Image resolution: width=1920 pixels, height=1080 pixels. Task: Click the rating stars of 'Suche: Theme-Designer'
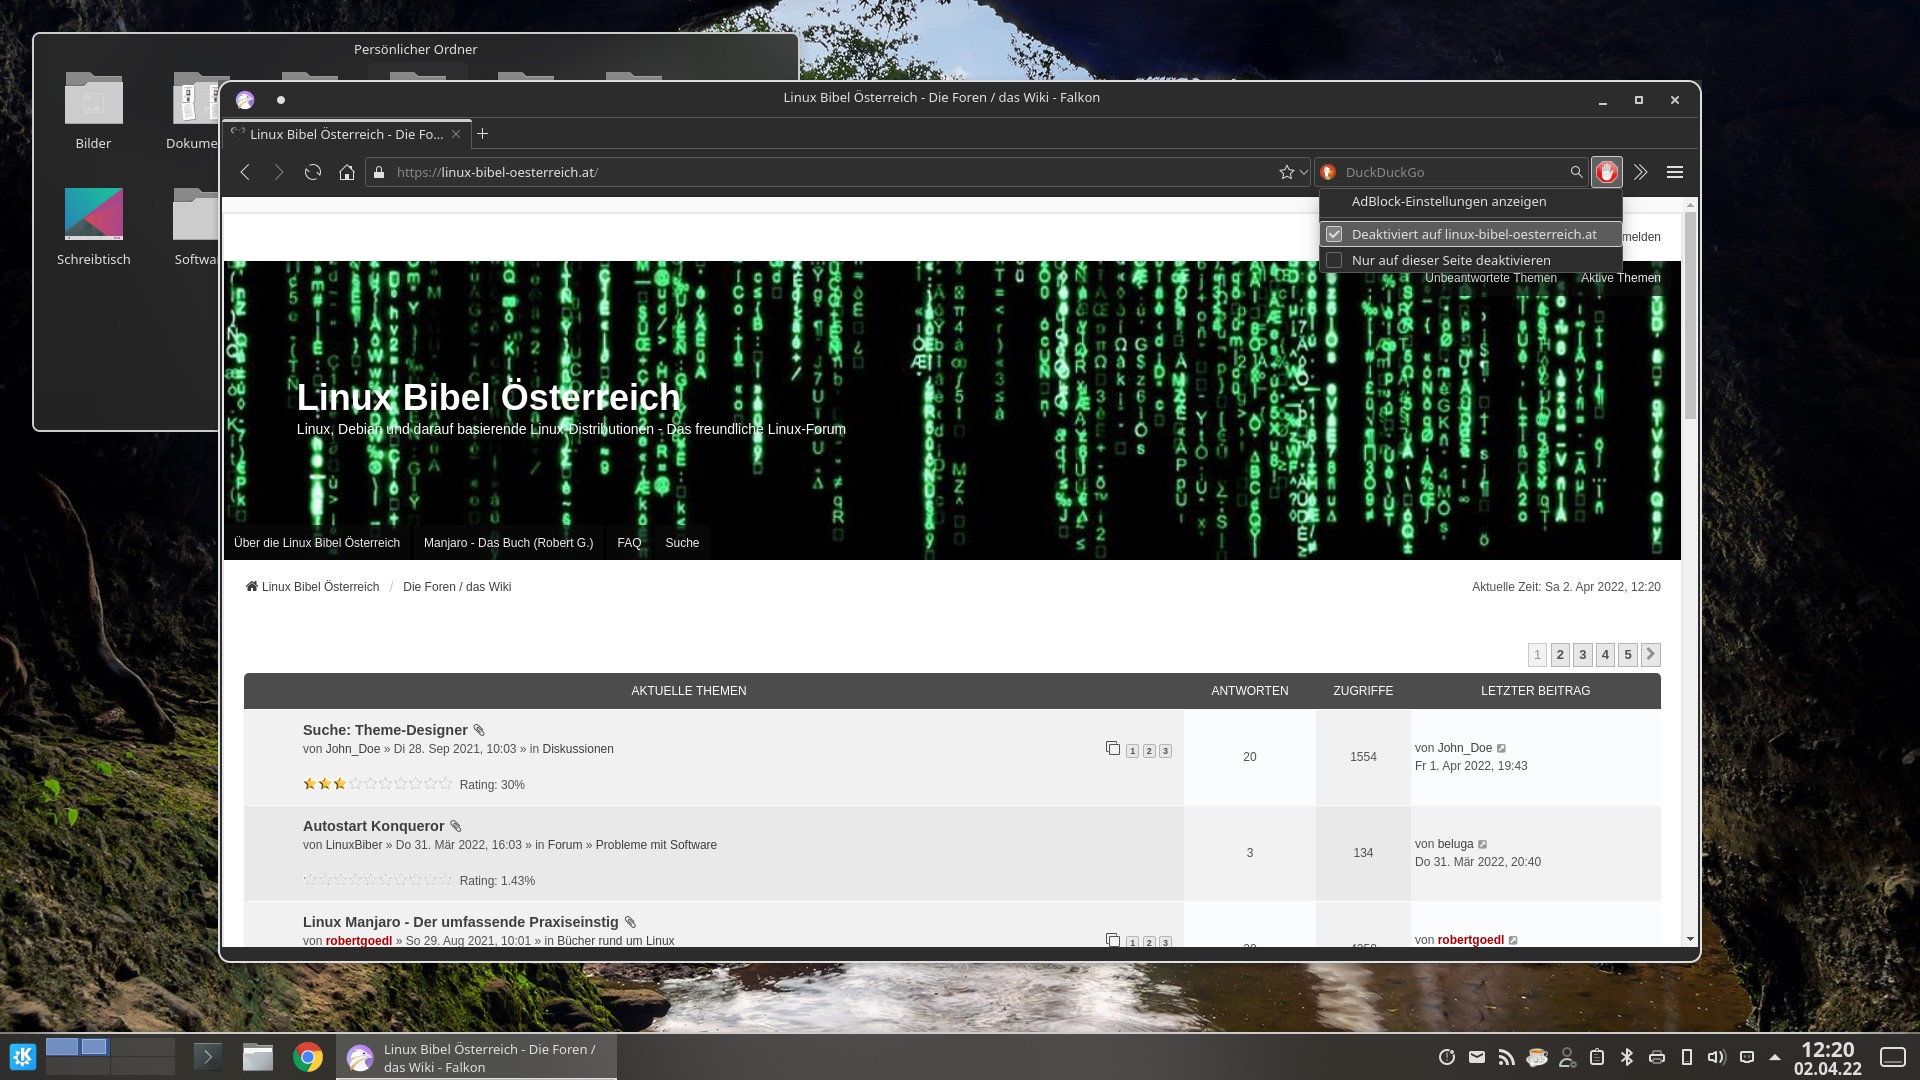[x=378, y=784]
